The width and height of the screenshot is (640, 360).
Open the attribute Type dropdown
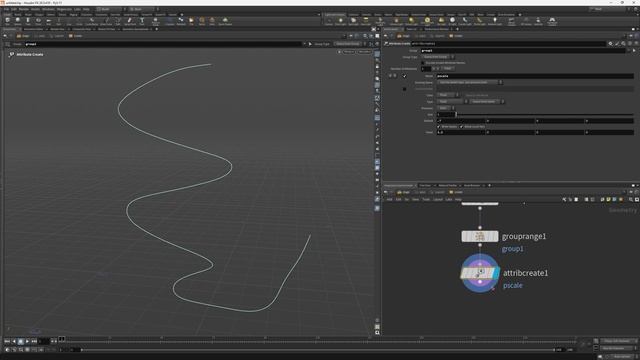[452, 101]
